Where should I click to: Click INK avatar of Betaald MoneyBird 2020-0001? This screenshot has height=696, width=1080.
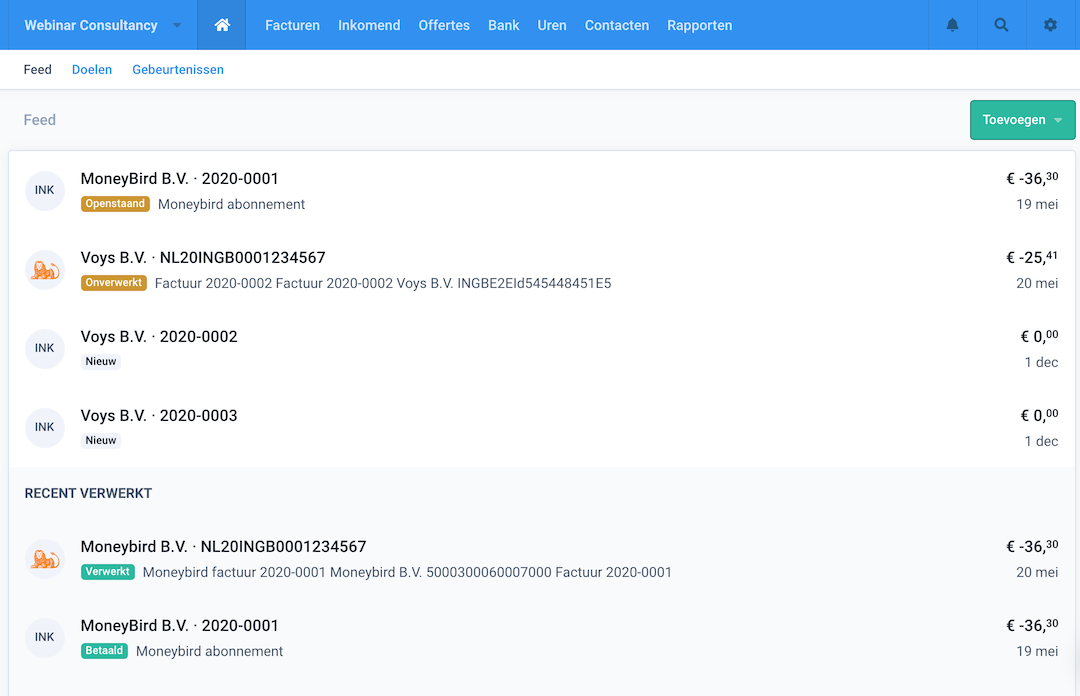[45, 637]
